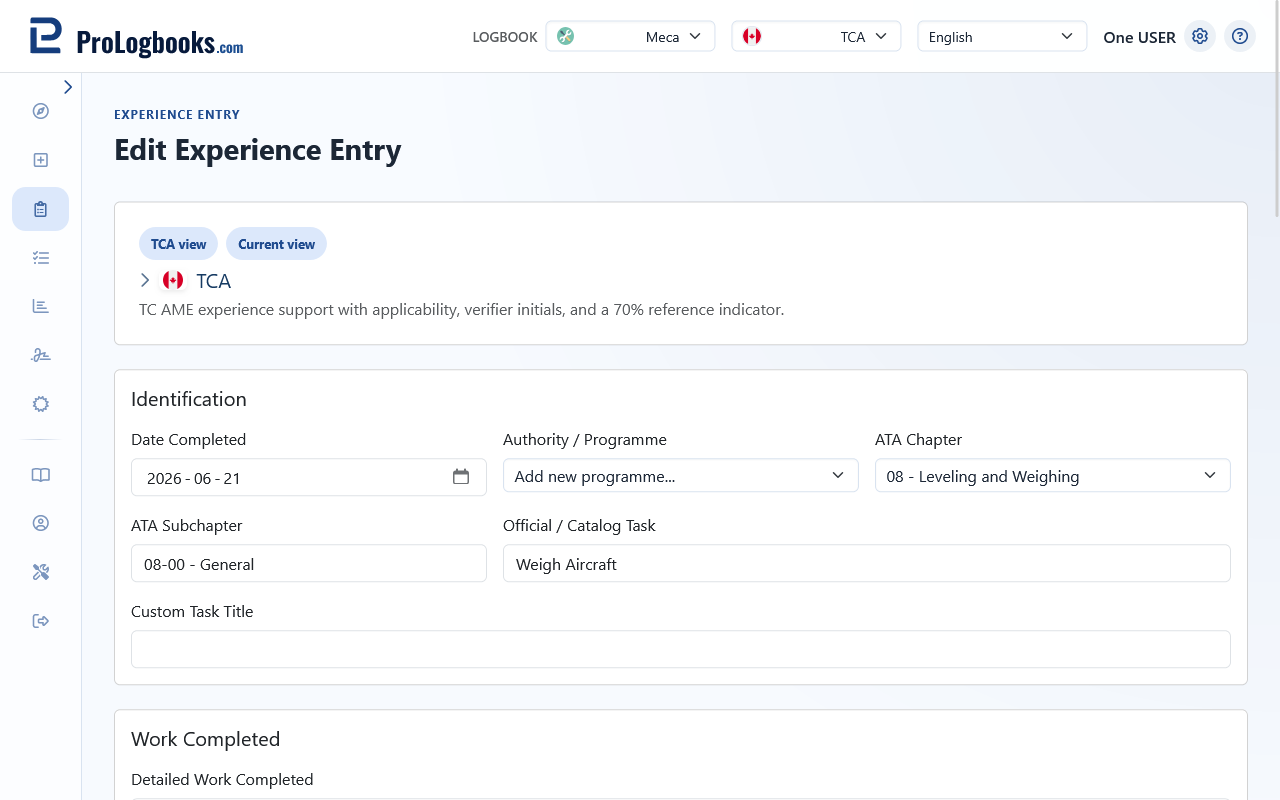Screen dimensions: 1280x800
Task: Click the One USER name
Action: [x=1139, y=37]
